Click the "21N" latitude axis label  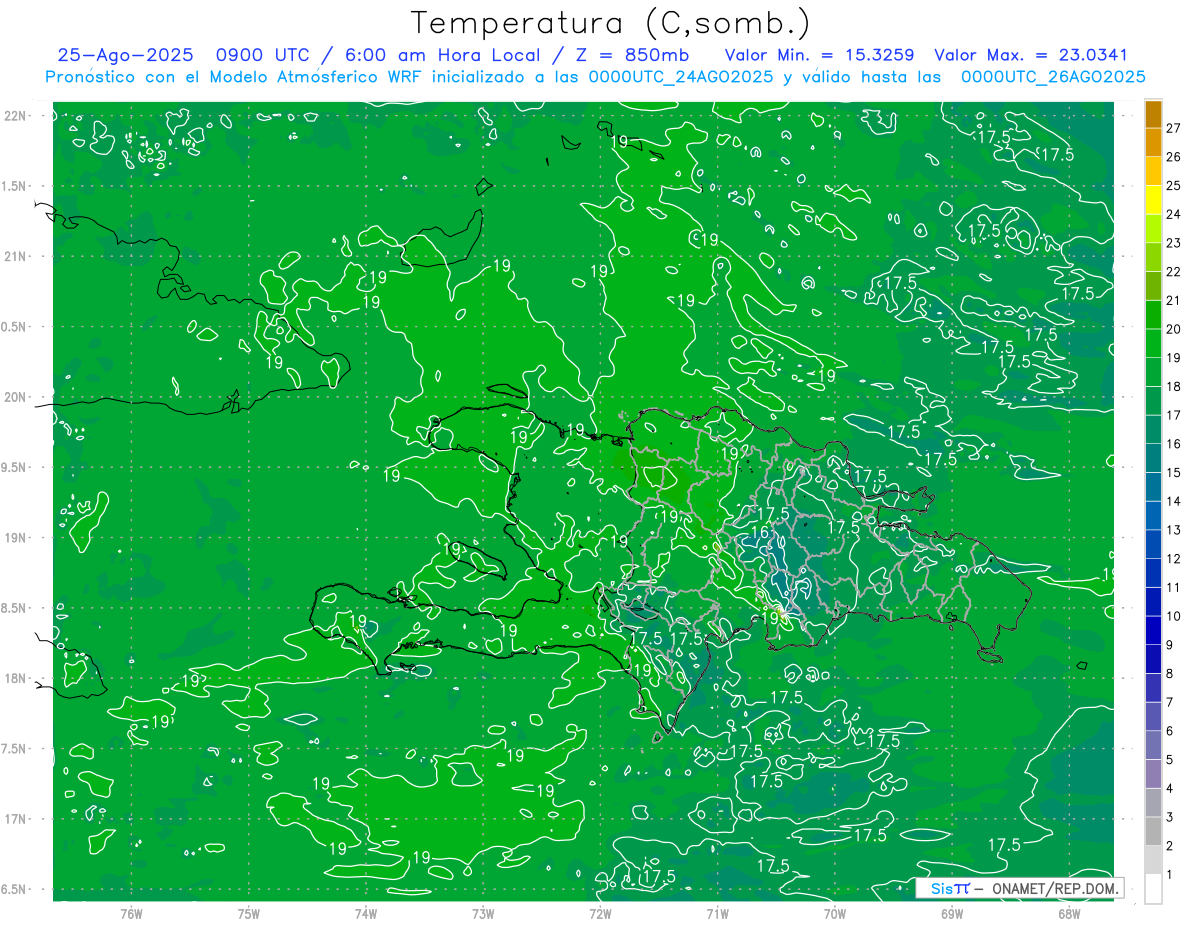[14, 257]
